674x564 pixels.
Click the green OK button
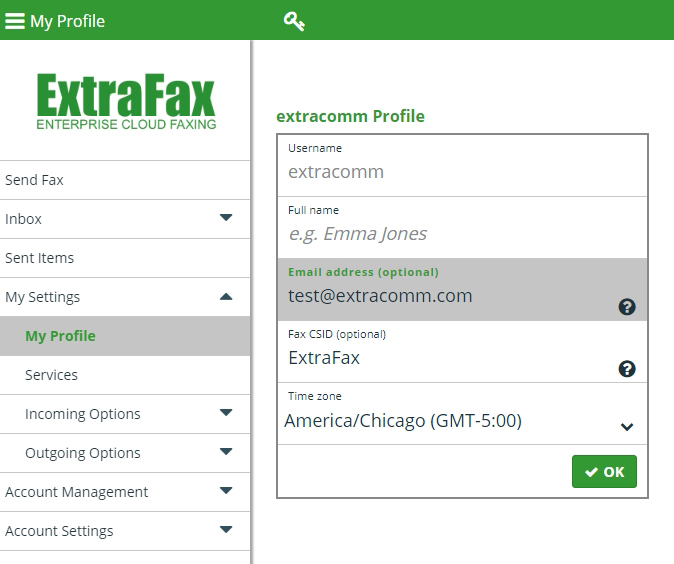pos(604,472)
